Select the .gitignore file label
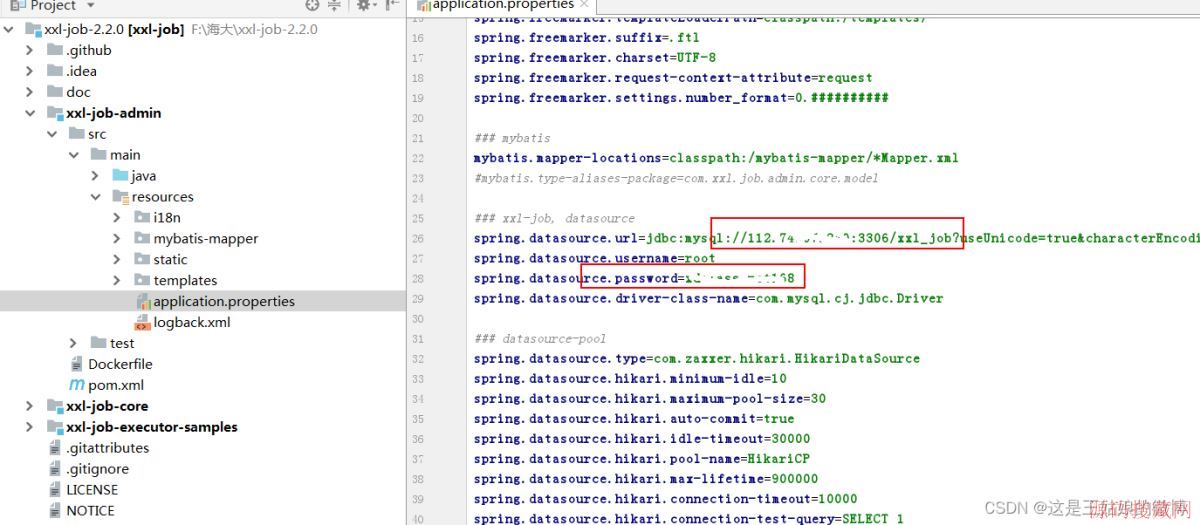This screenshot has height=525, width=1200. pos(97,469)
